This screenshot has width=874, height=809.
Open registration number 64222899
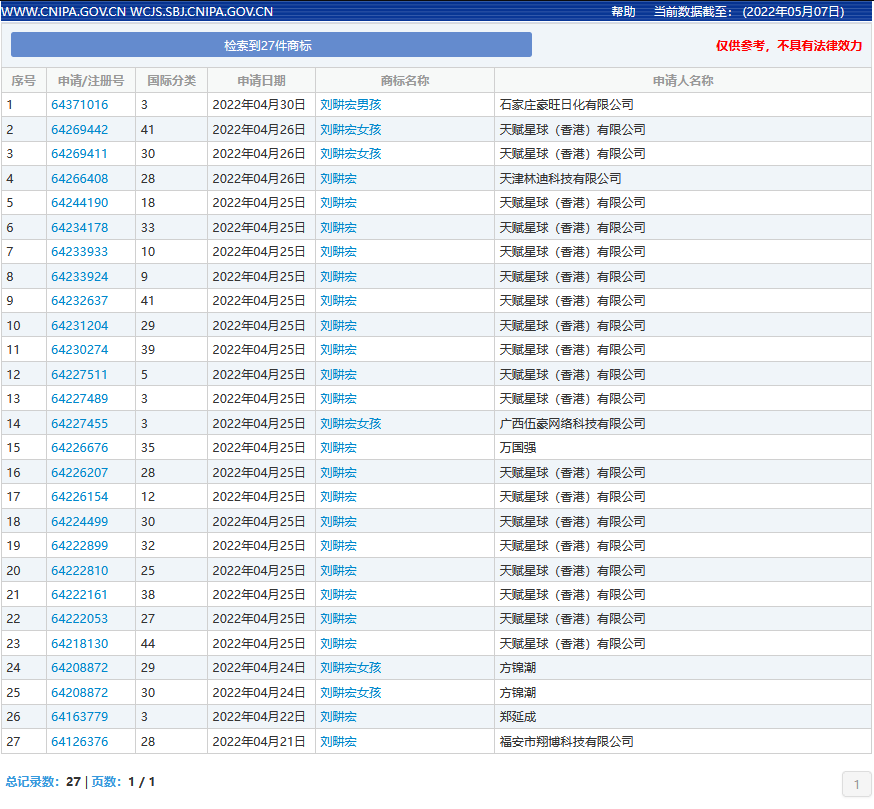[x=80, y=546]
